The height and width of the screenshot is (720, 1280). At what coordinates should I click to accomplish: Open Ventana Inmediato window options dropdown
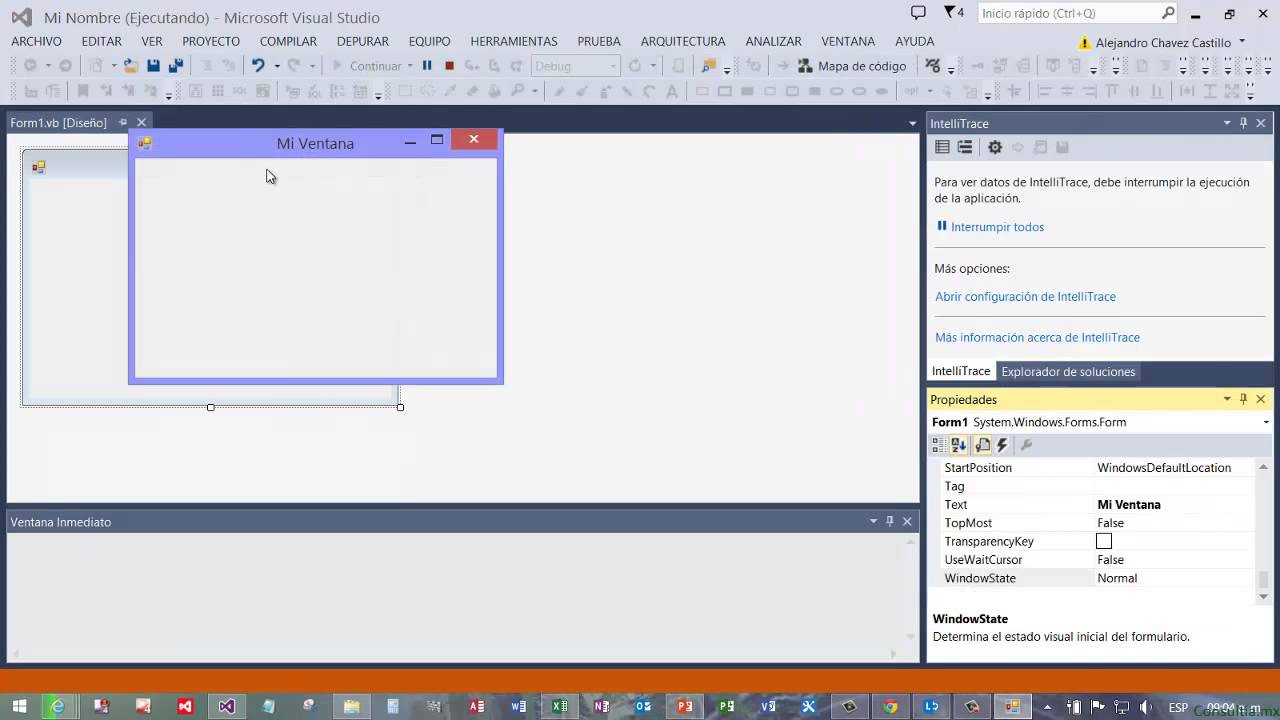873,521
